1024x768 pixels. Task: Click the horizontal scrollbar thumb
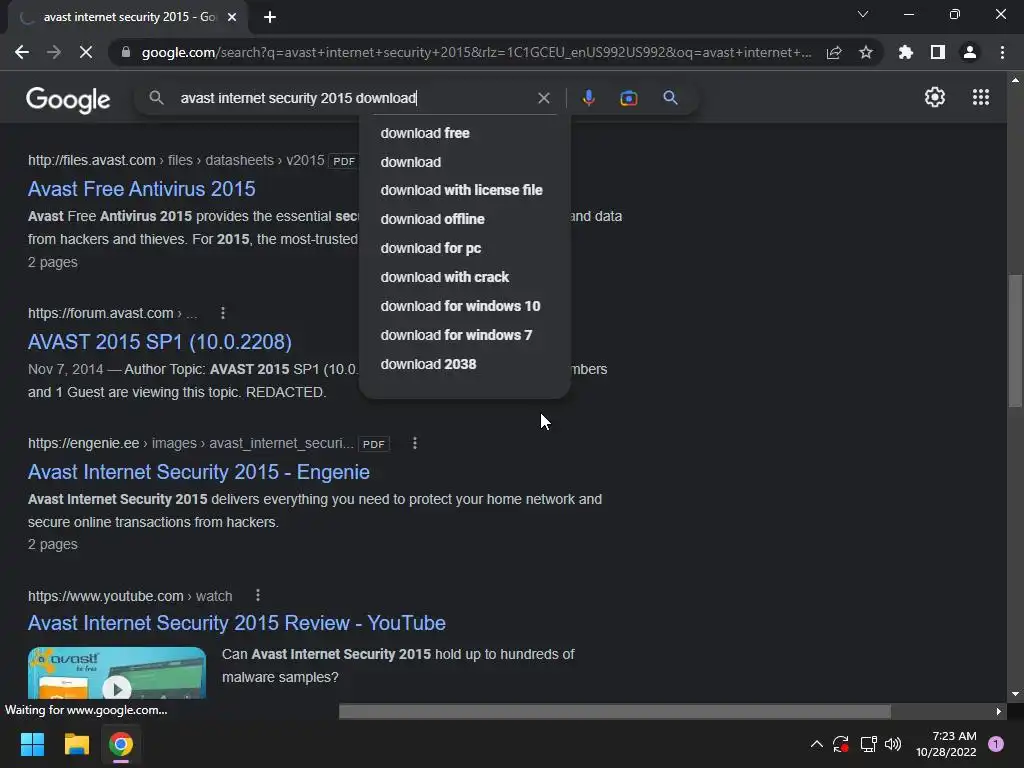(x=615, y=711)
